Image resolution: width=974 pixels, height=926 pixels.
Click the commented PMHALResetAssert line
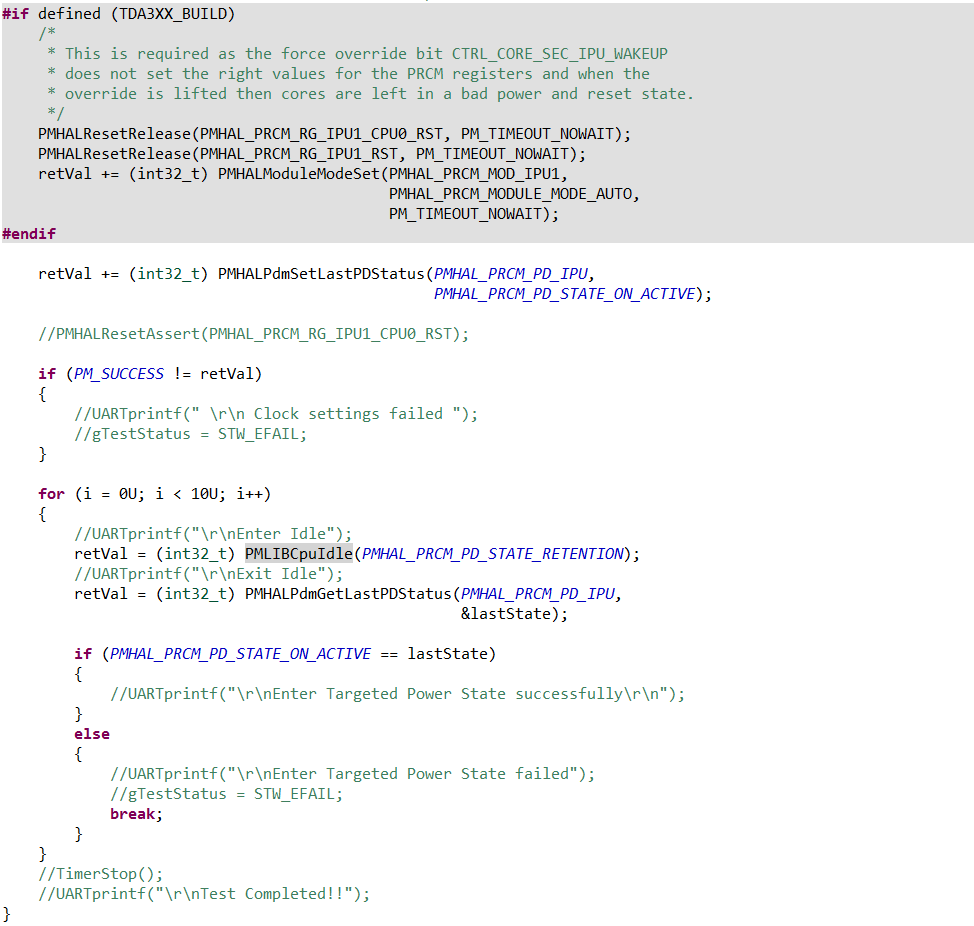coord(253,334)
